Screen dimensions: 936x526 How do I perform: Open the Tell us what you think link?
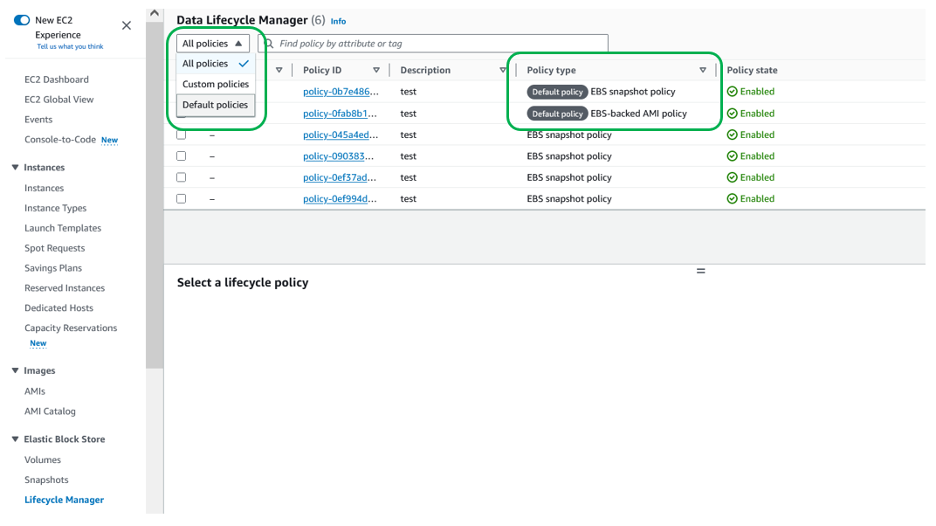click(70, 47)
